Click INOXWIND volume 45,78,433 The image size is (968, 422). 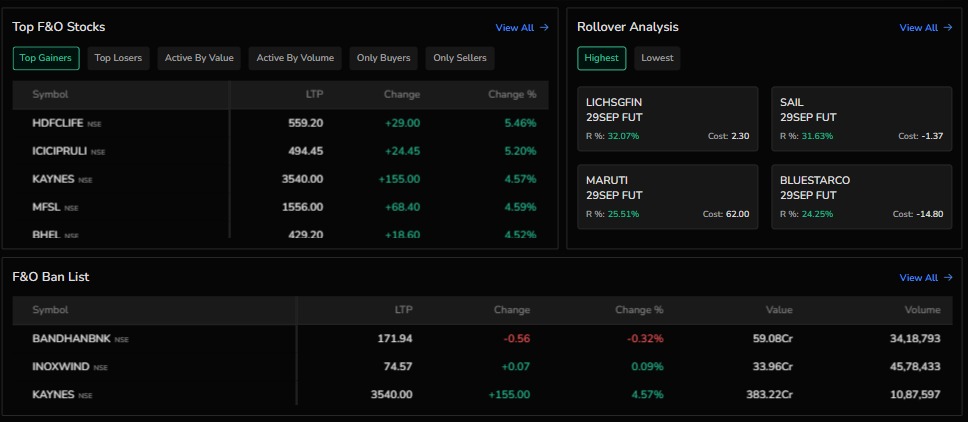click(915, 366)
